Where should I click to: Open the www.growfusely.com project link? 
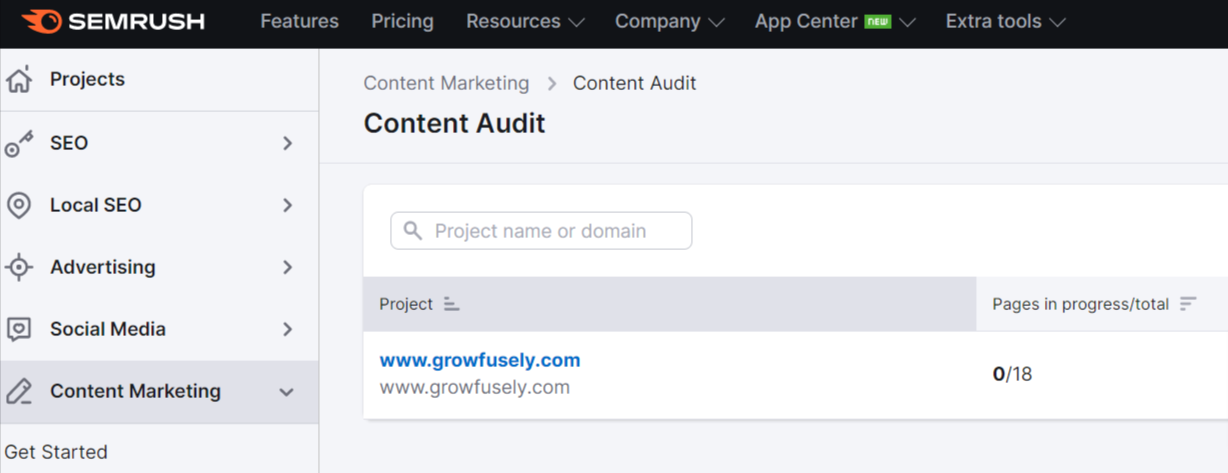coord(480,360)
